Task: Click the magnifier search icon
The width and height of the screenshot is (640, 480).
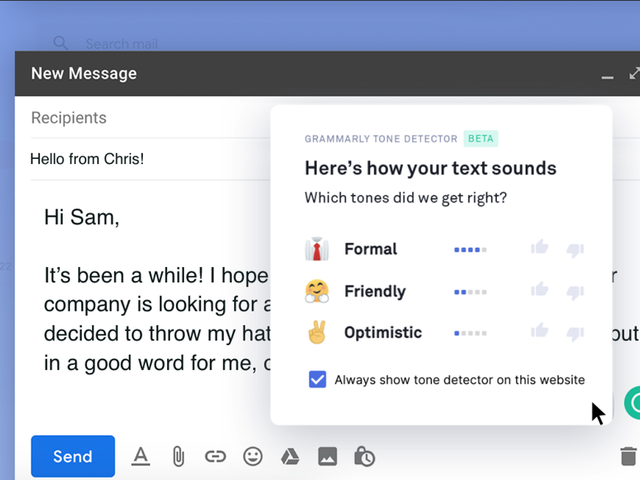Action: coord(61,43)
